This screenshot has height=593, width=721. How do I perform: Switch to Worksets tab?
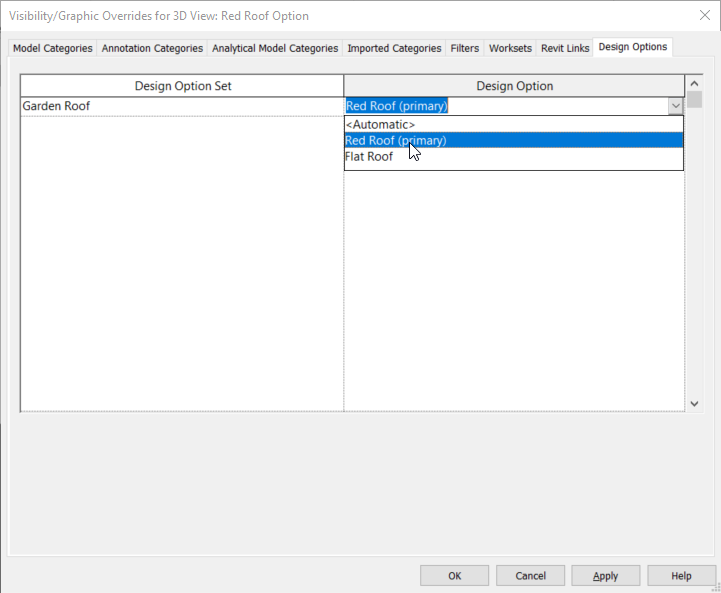(510, 48)
